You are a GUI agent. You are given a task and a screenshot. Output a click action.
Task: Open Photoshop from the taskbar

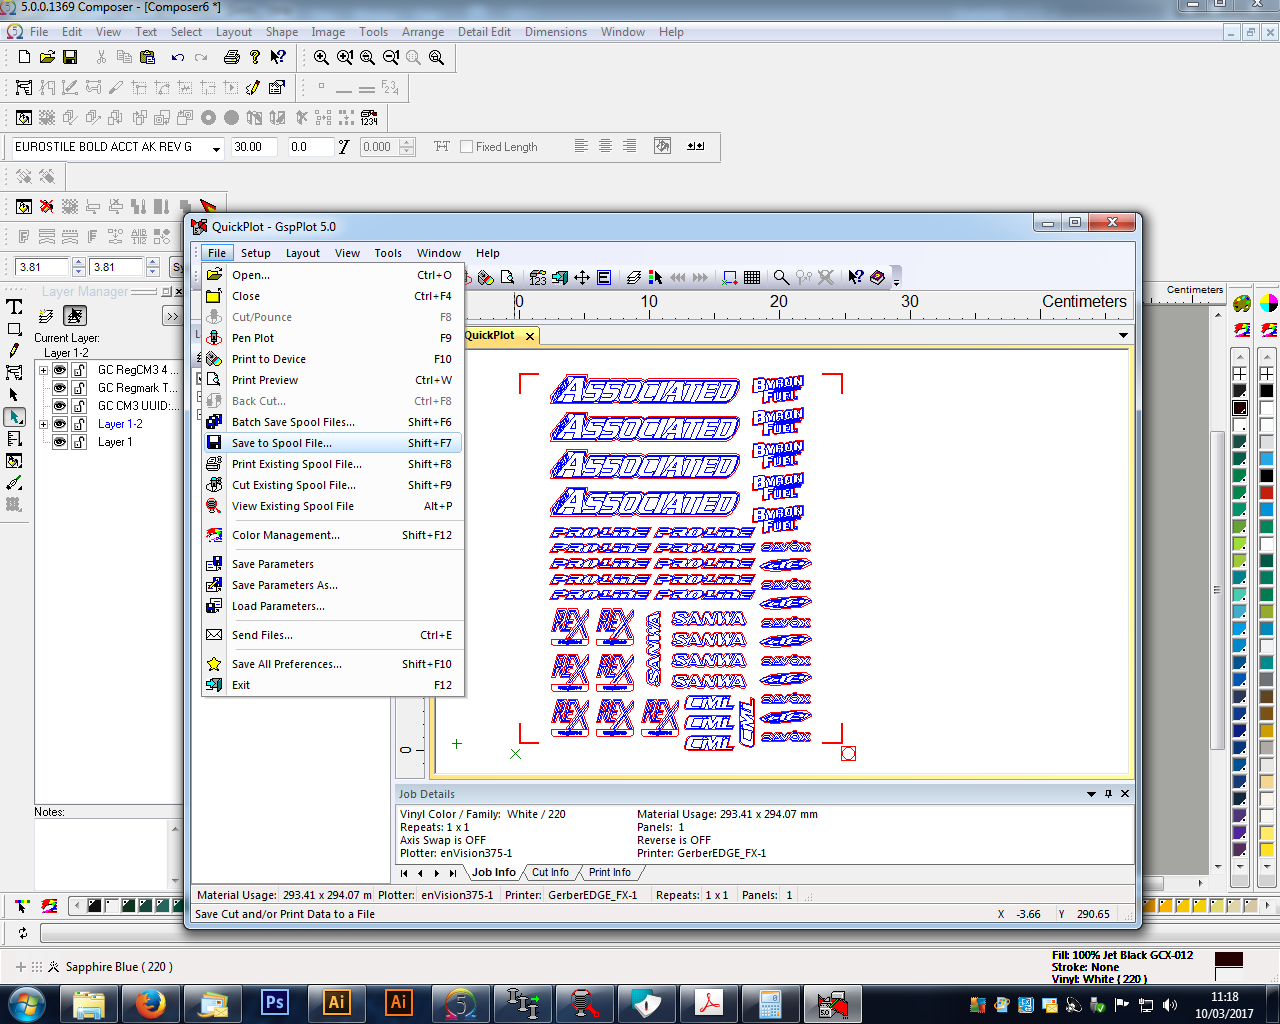pyautogui.click(x=274, y=1003)
